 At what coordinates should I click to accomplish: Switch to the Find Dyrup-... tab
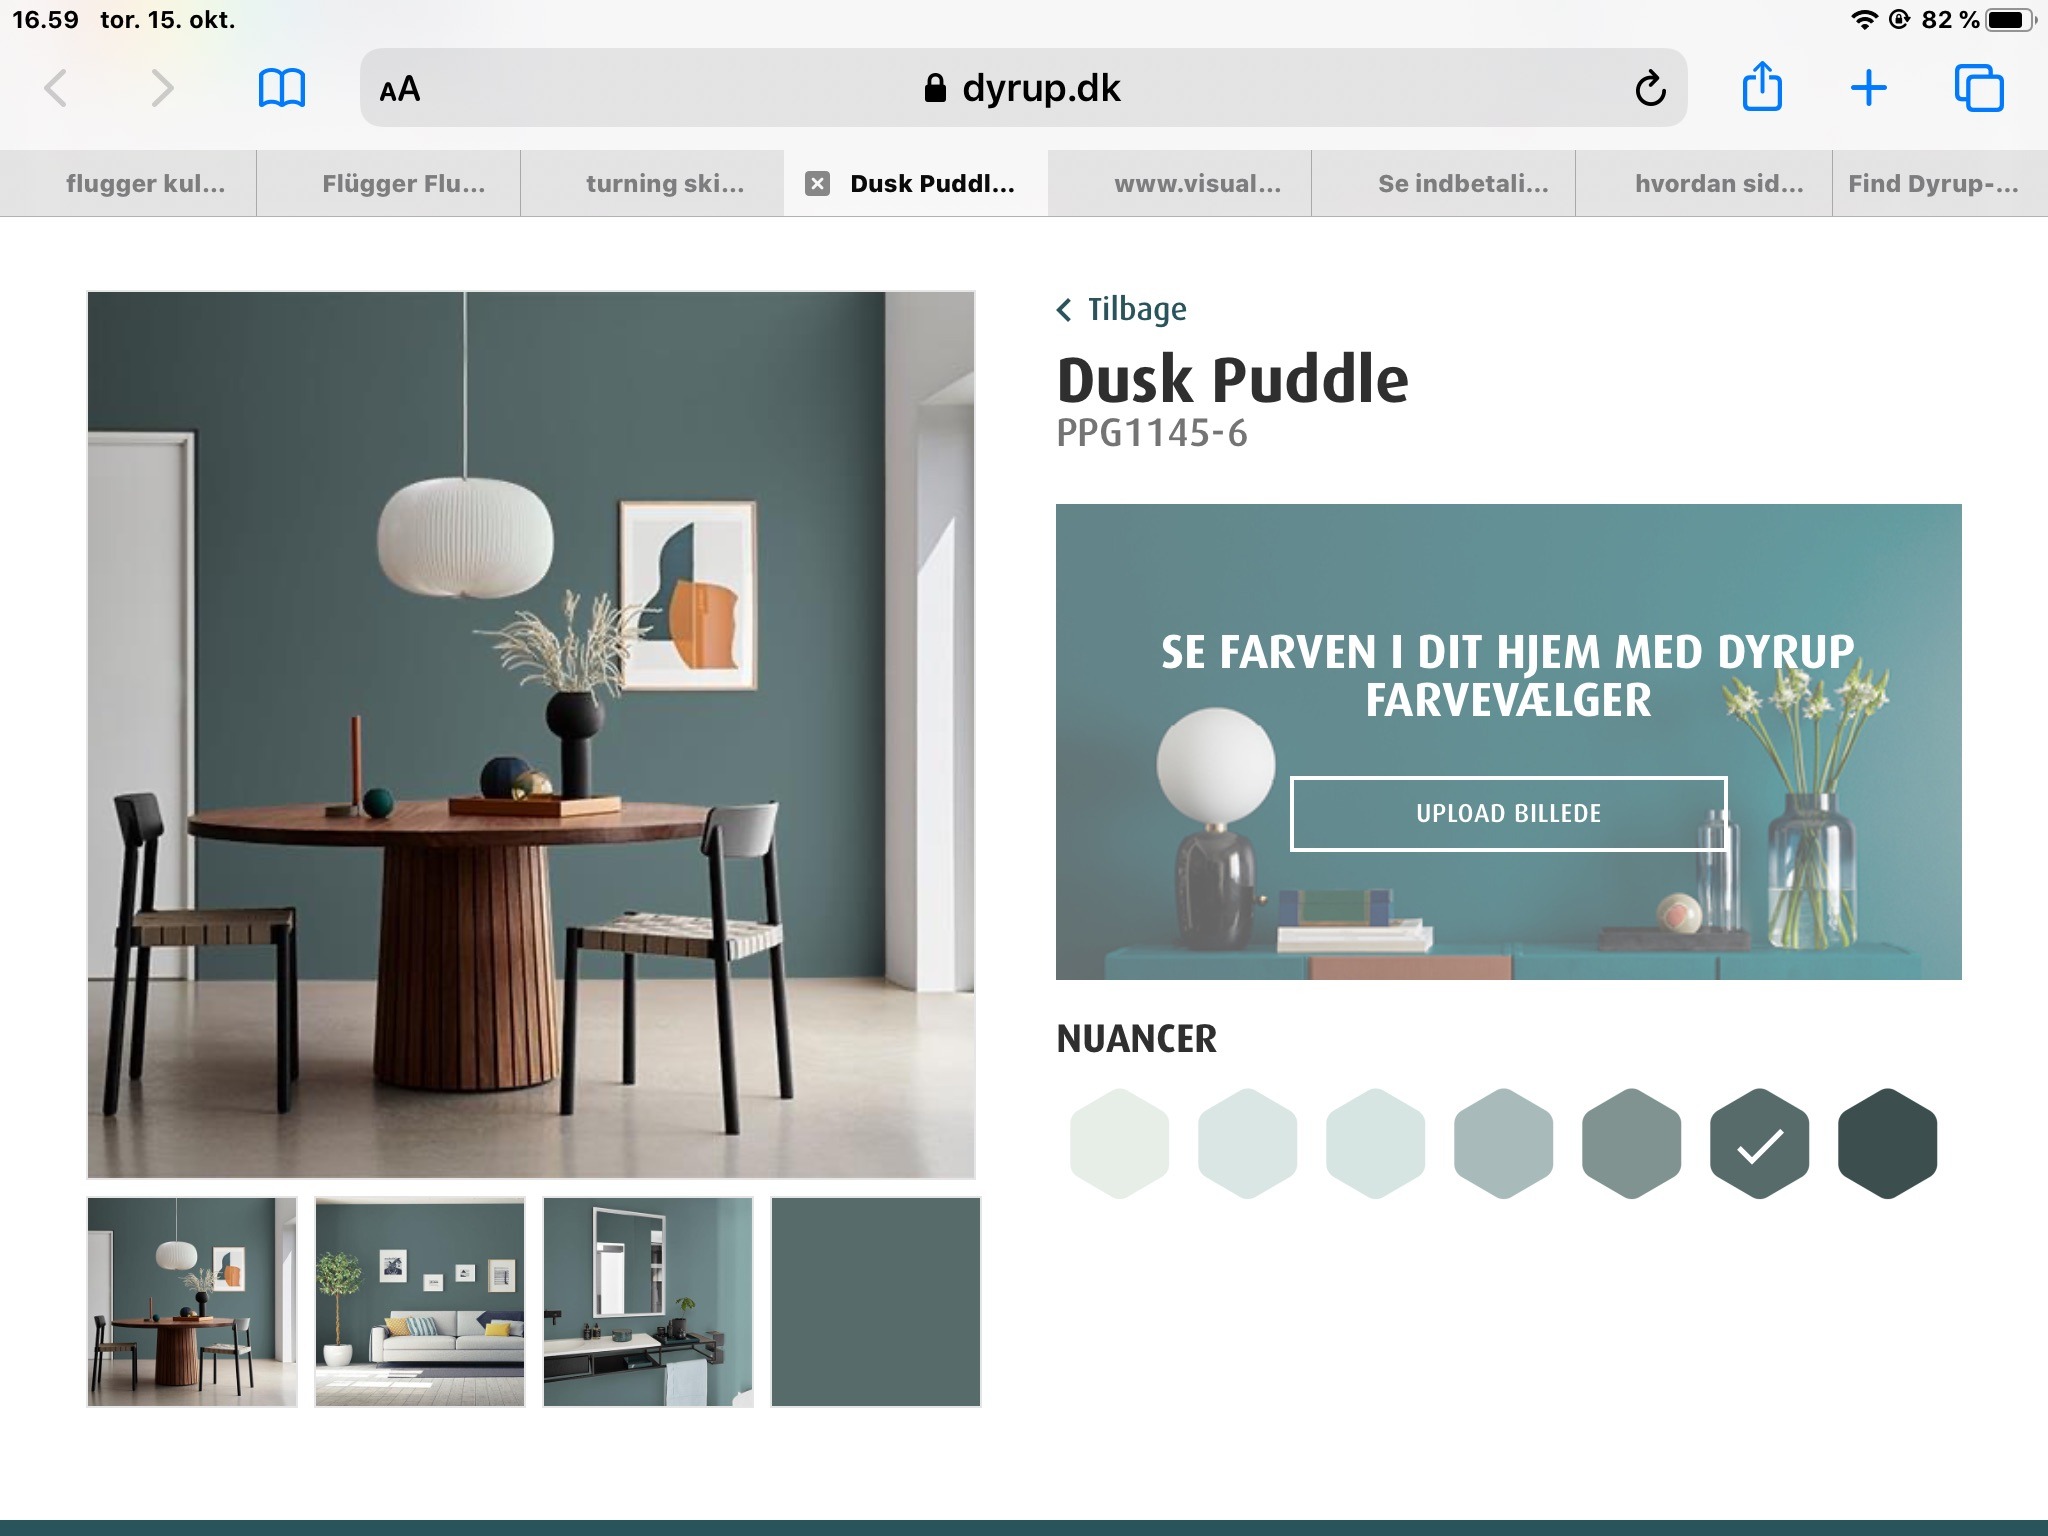pos(1933,183)
